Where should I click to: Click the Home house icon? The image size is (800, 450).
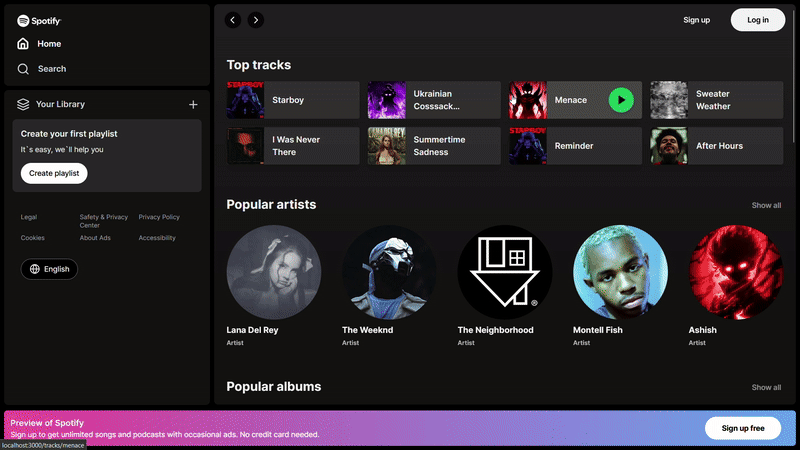point(23,44)
